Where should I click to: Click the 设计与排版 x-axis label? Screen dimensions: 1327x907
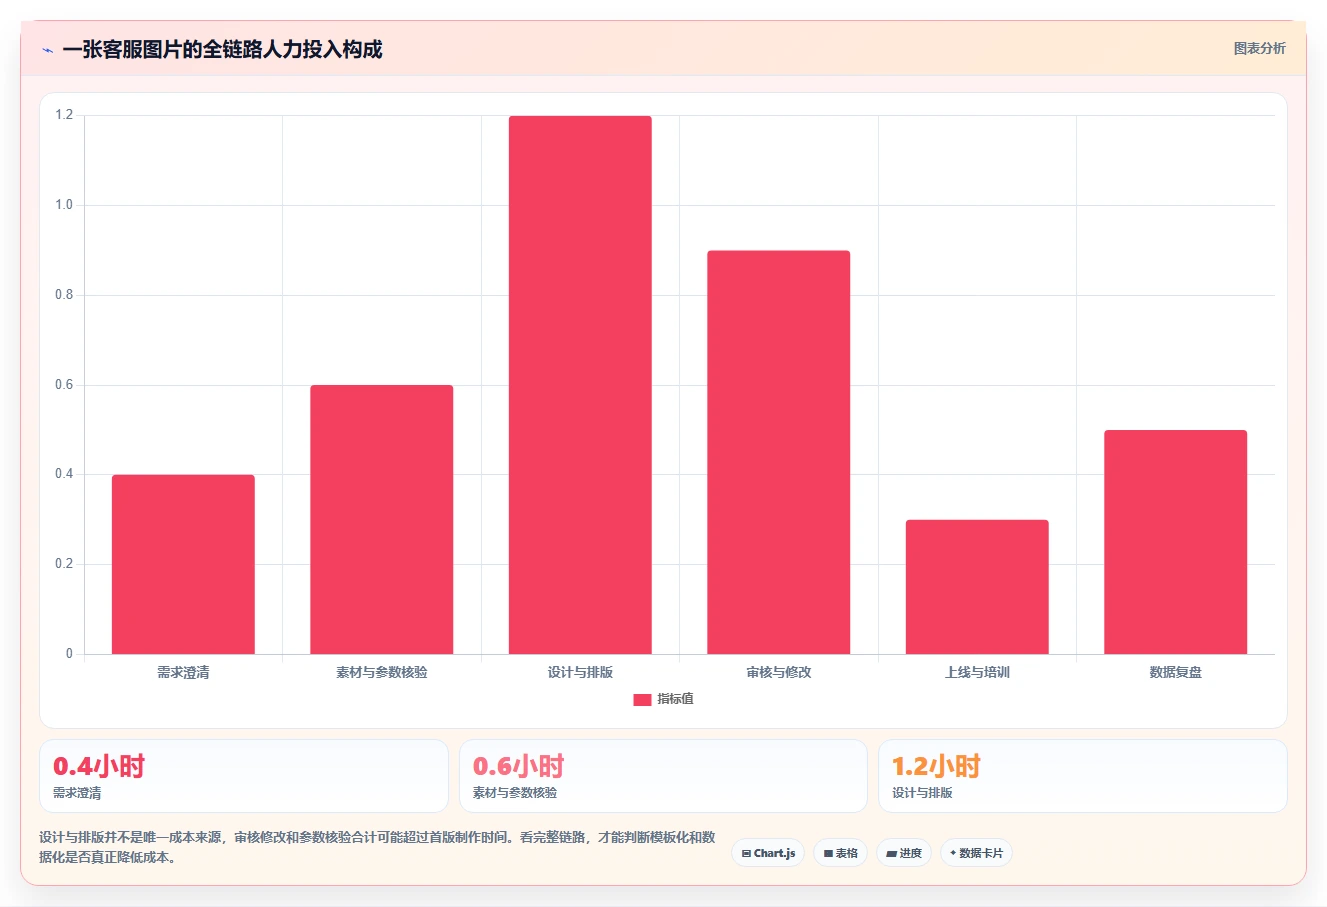pos(580,673)
